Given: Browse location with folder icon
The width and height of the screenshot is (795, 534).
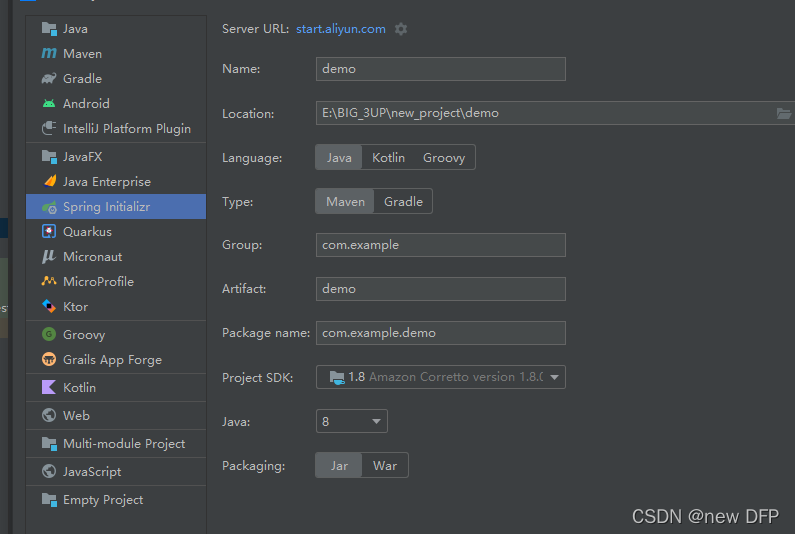Looking at the screenshot, I should [784, 114].
